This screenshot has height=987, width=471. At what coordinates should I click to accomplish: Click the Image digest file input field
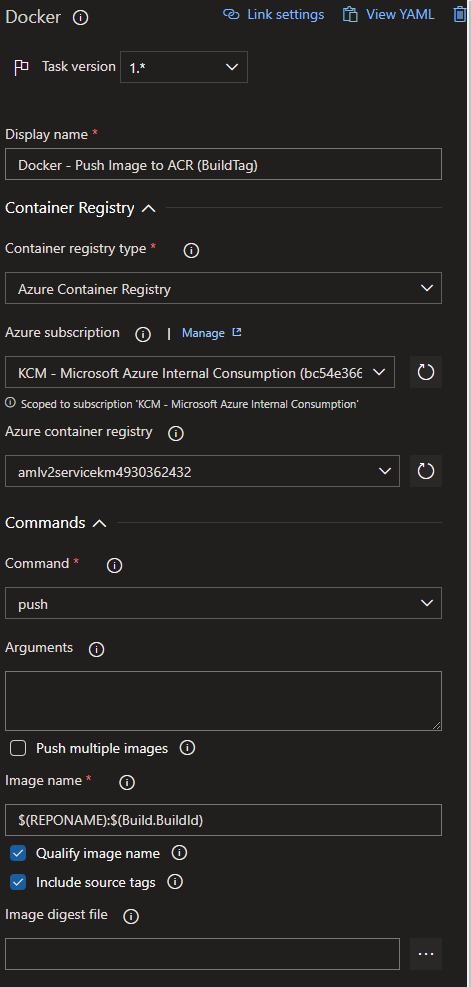(202, 954)
